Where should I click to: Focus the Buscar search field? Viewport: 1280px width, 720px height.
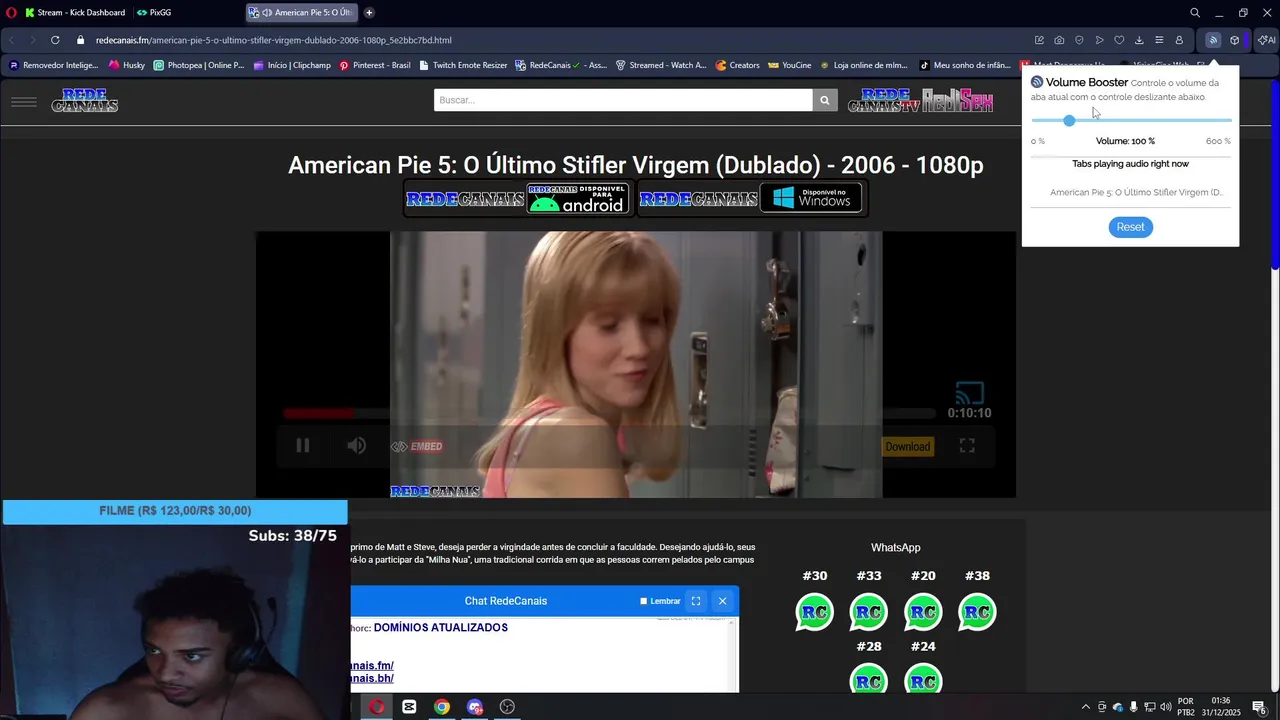[623, 100]
